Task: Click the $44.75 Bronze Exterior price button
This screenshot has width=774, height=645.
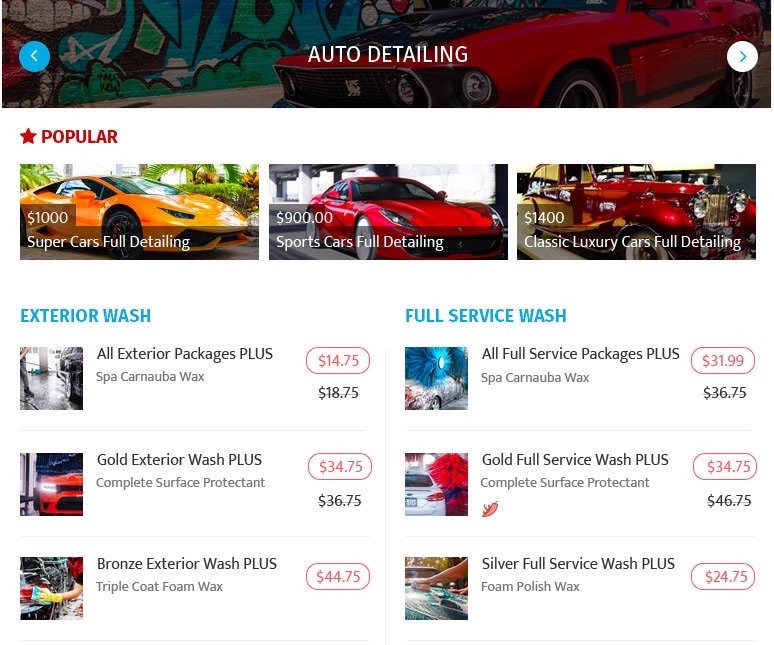Action: pos(338,576)
